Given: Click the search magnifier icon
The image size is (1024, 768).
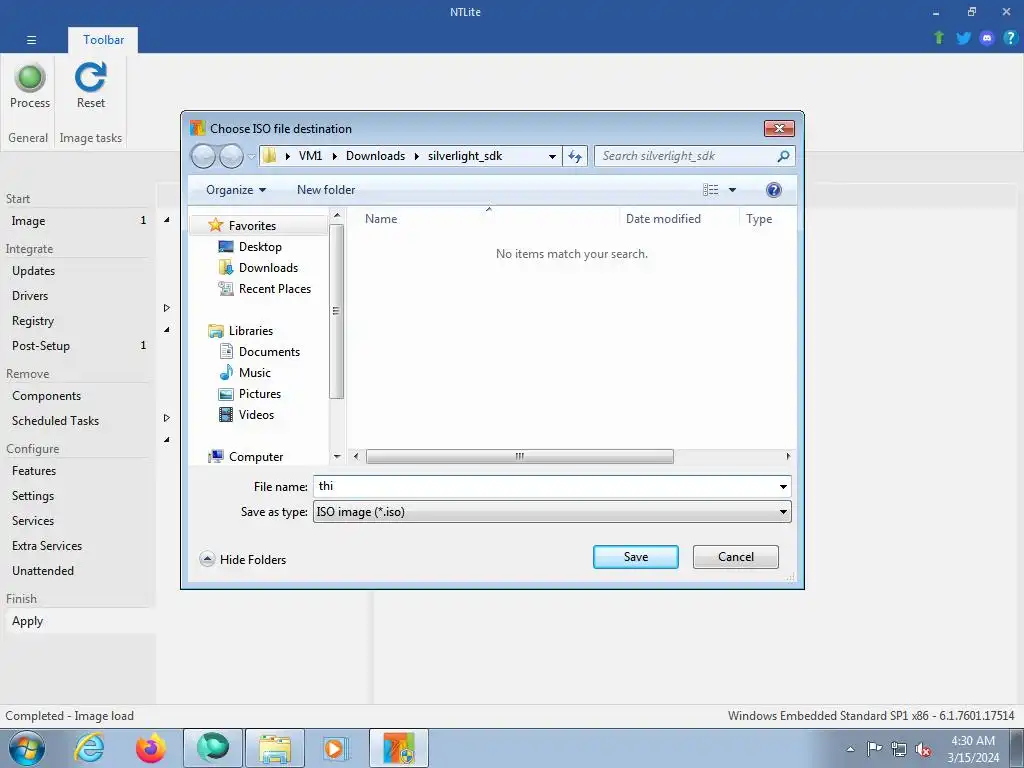Looking at the screenshot, I should pyautogui.click(x=783, y=156).
